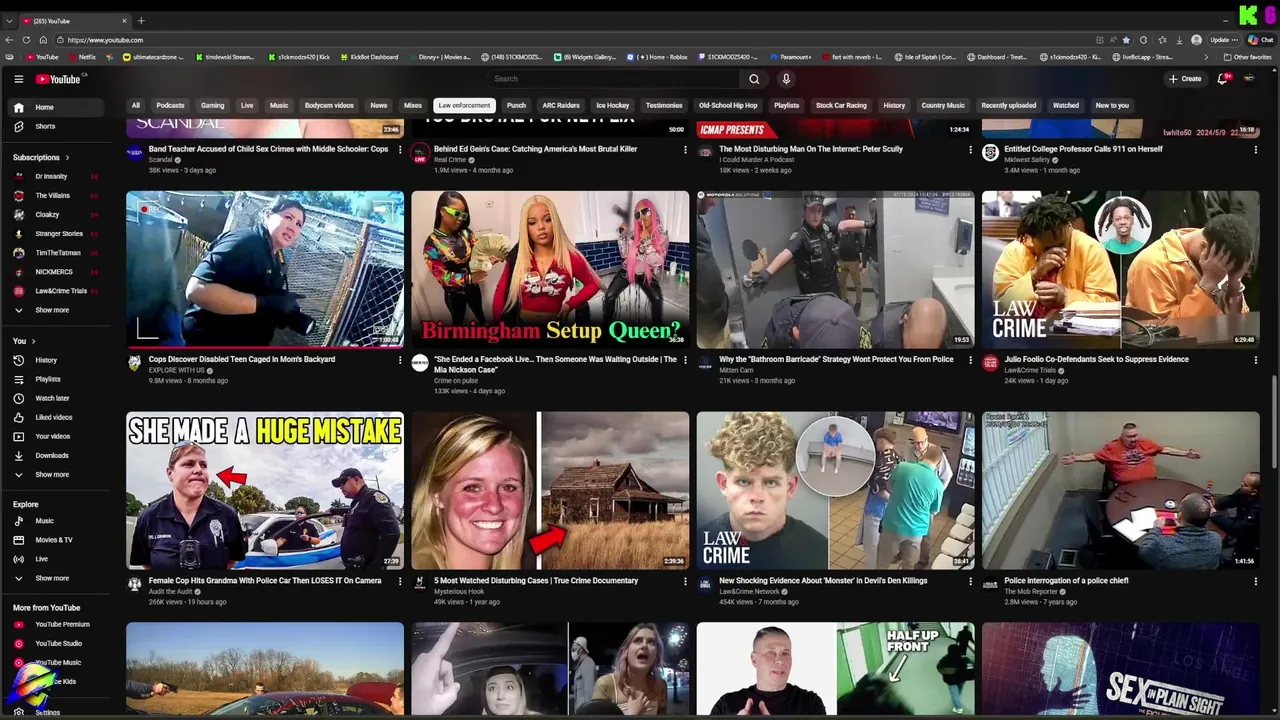Select the ARC Raiders chip
This screenshot has width=1280, height=720.
point(561,105)
